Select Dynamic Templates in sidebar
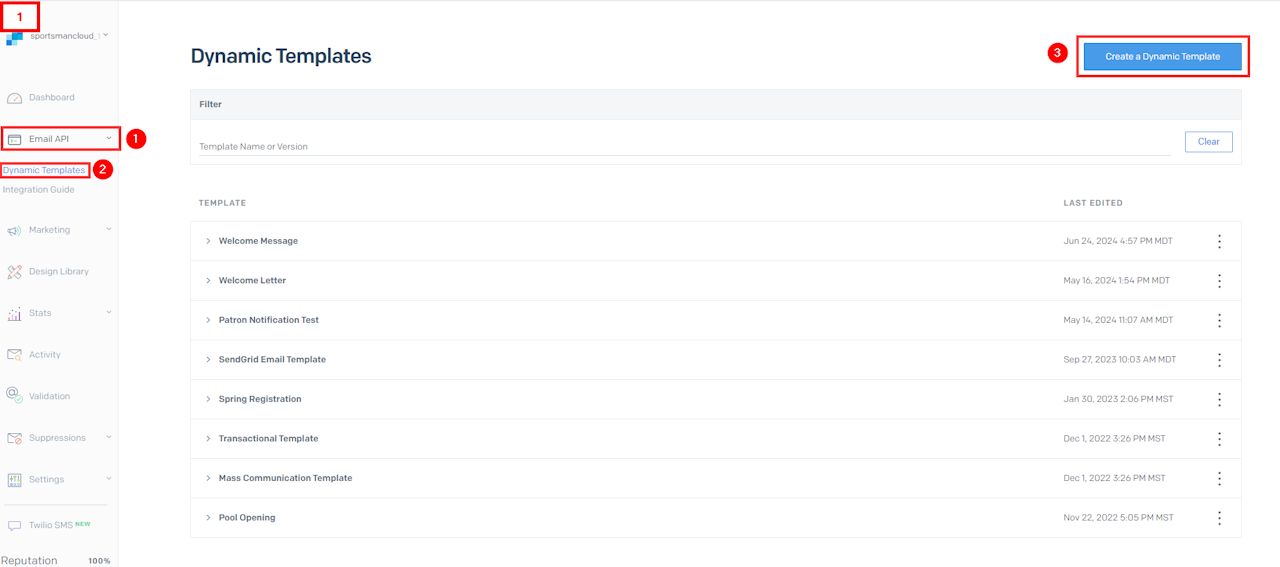This screenshot has width=1280, height=567. tap(44, 170)
